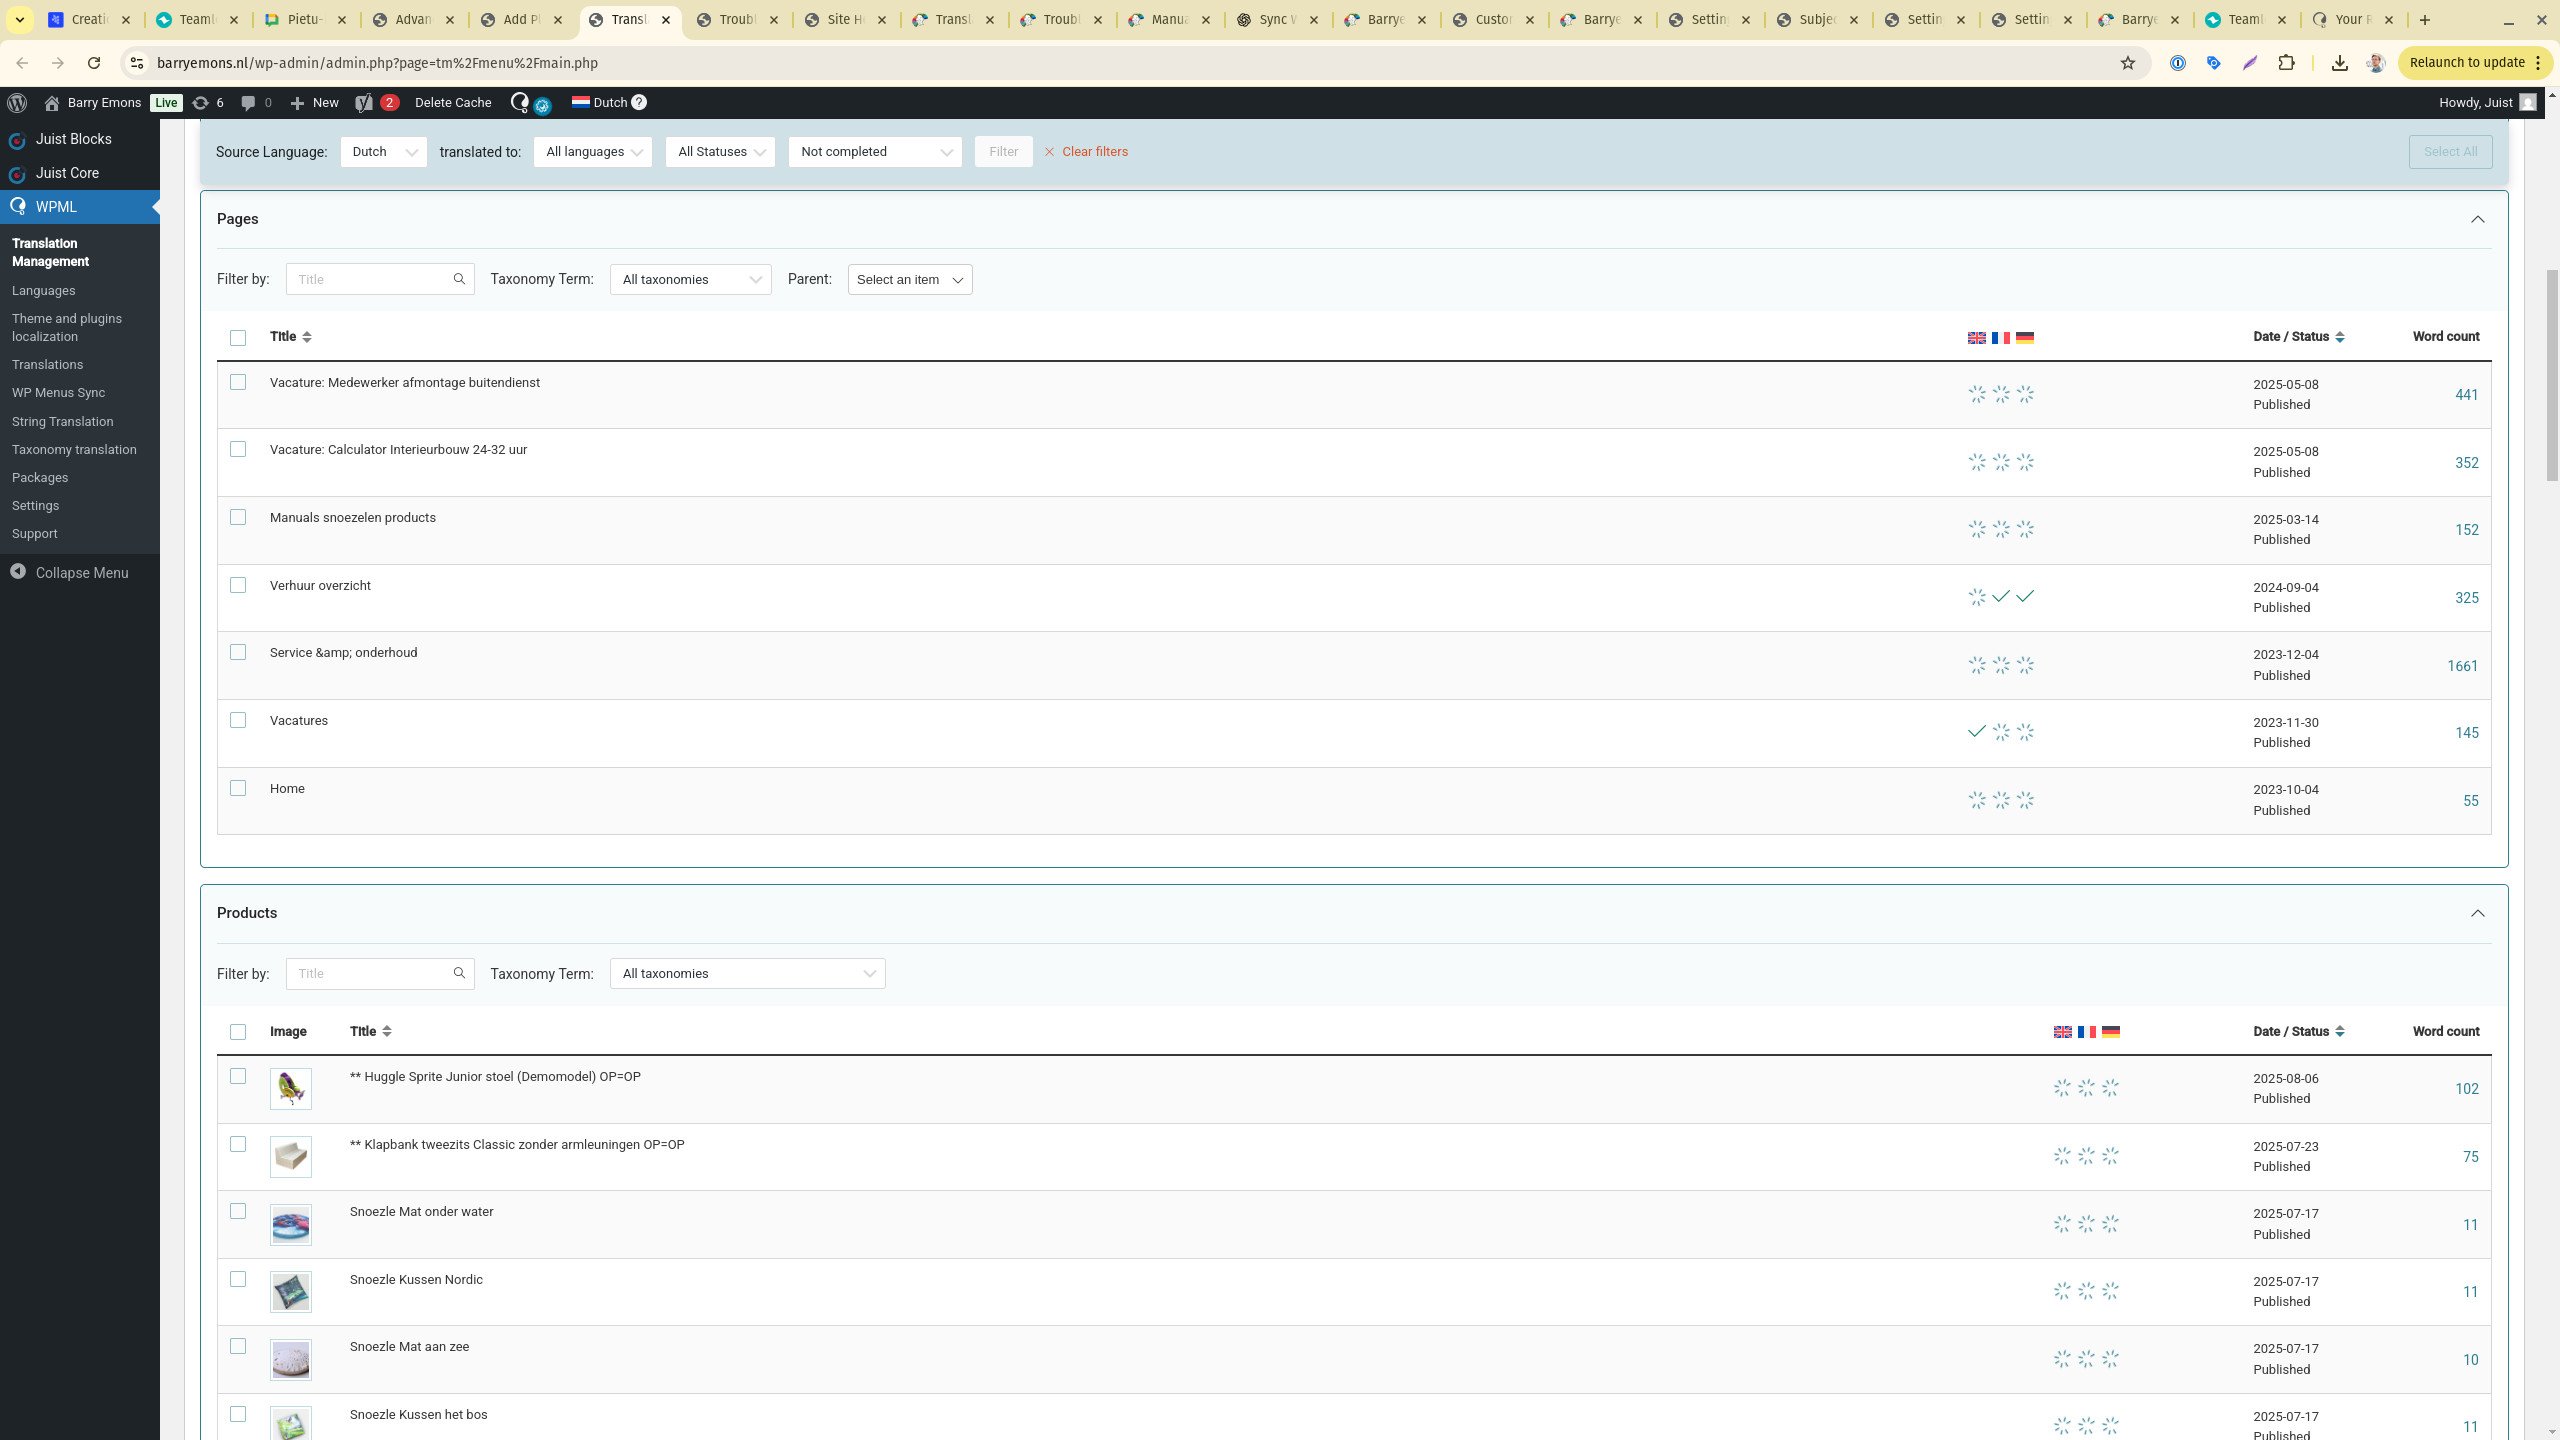
Task: Sort Products by Date / Status arrows
Action: point(2340,1032)
